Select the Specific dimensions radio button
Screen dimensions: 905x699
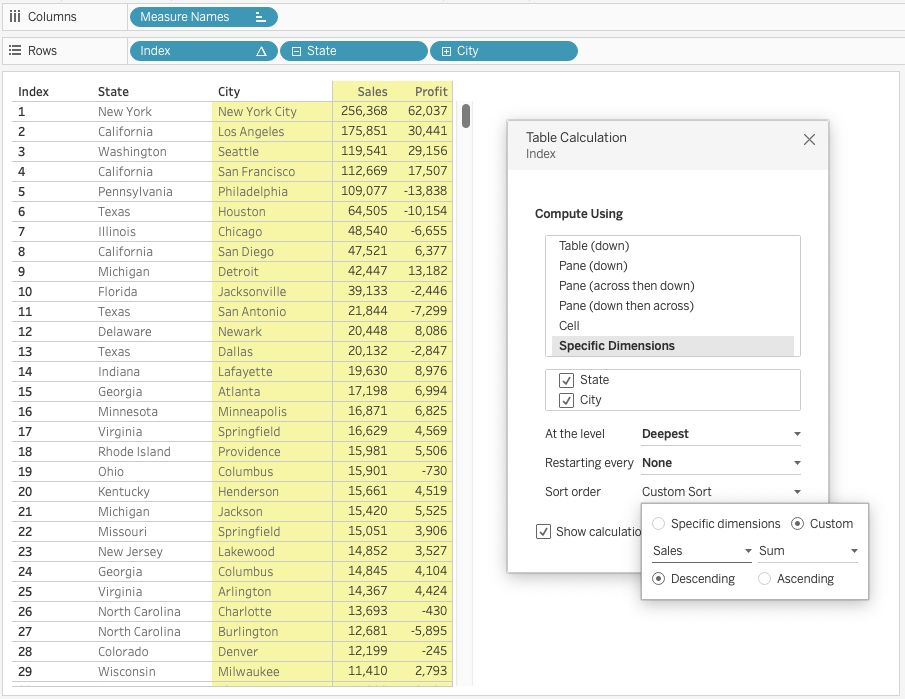[658, 524]
